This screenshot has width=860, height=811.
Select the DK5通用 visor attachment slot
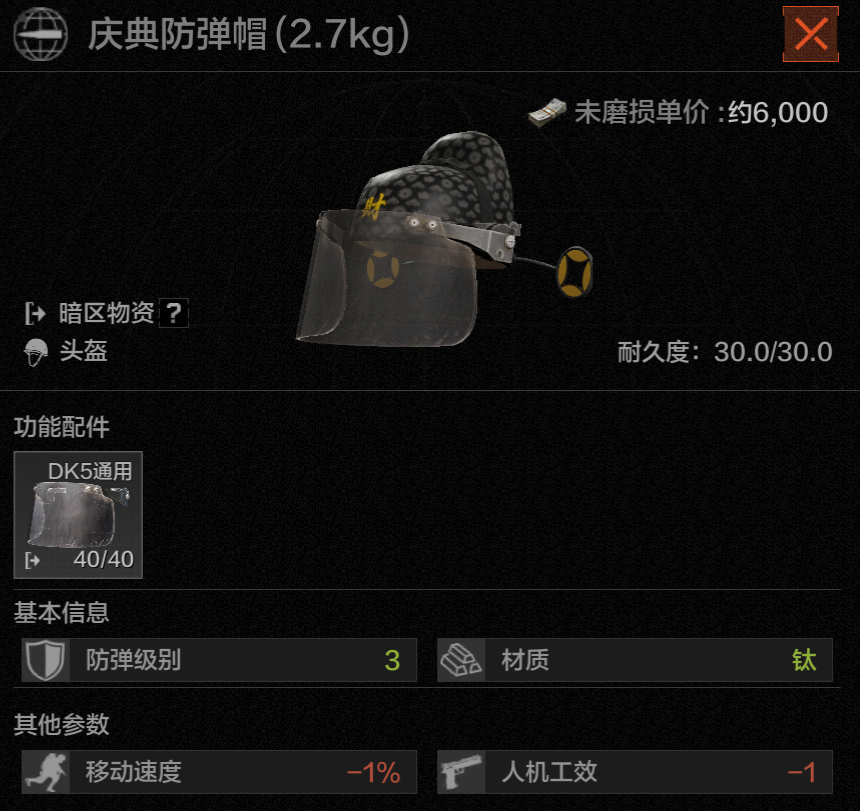tap(78, 515)
